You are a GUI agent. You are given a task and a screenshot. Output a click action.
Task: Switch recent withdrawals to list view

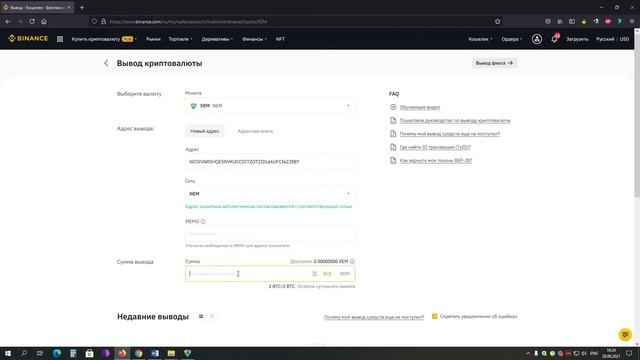[201, 316]
